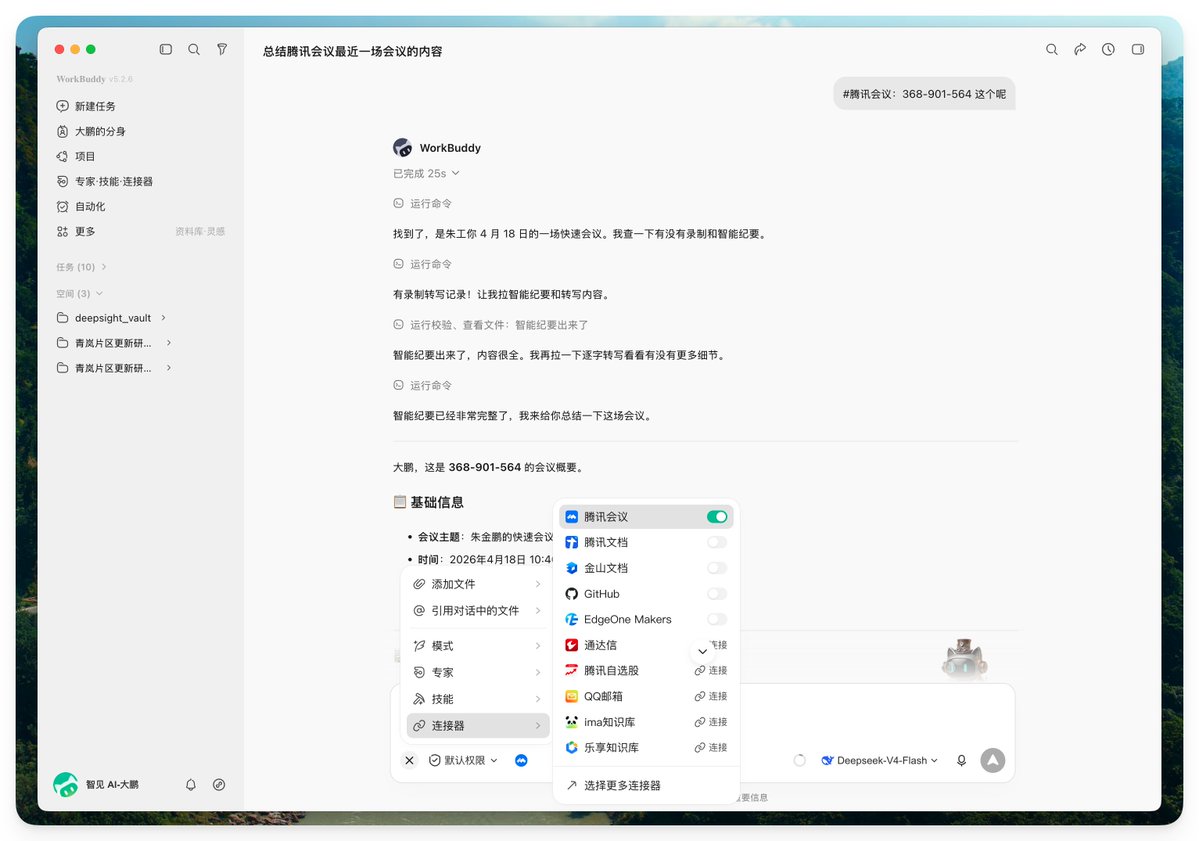The height and width of the screenshot is (841, 1199).
Task: Click 连接 next to QQ邮箱
Action: [711, 697]
